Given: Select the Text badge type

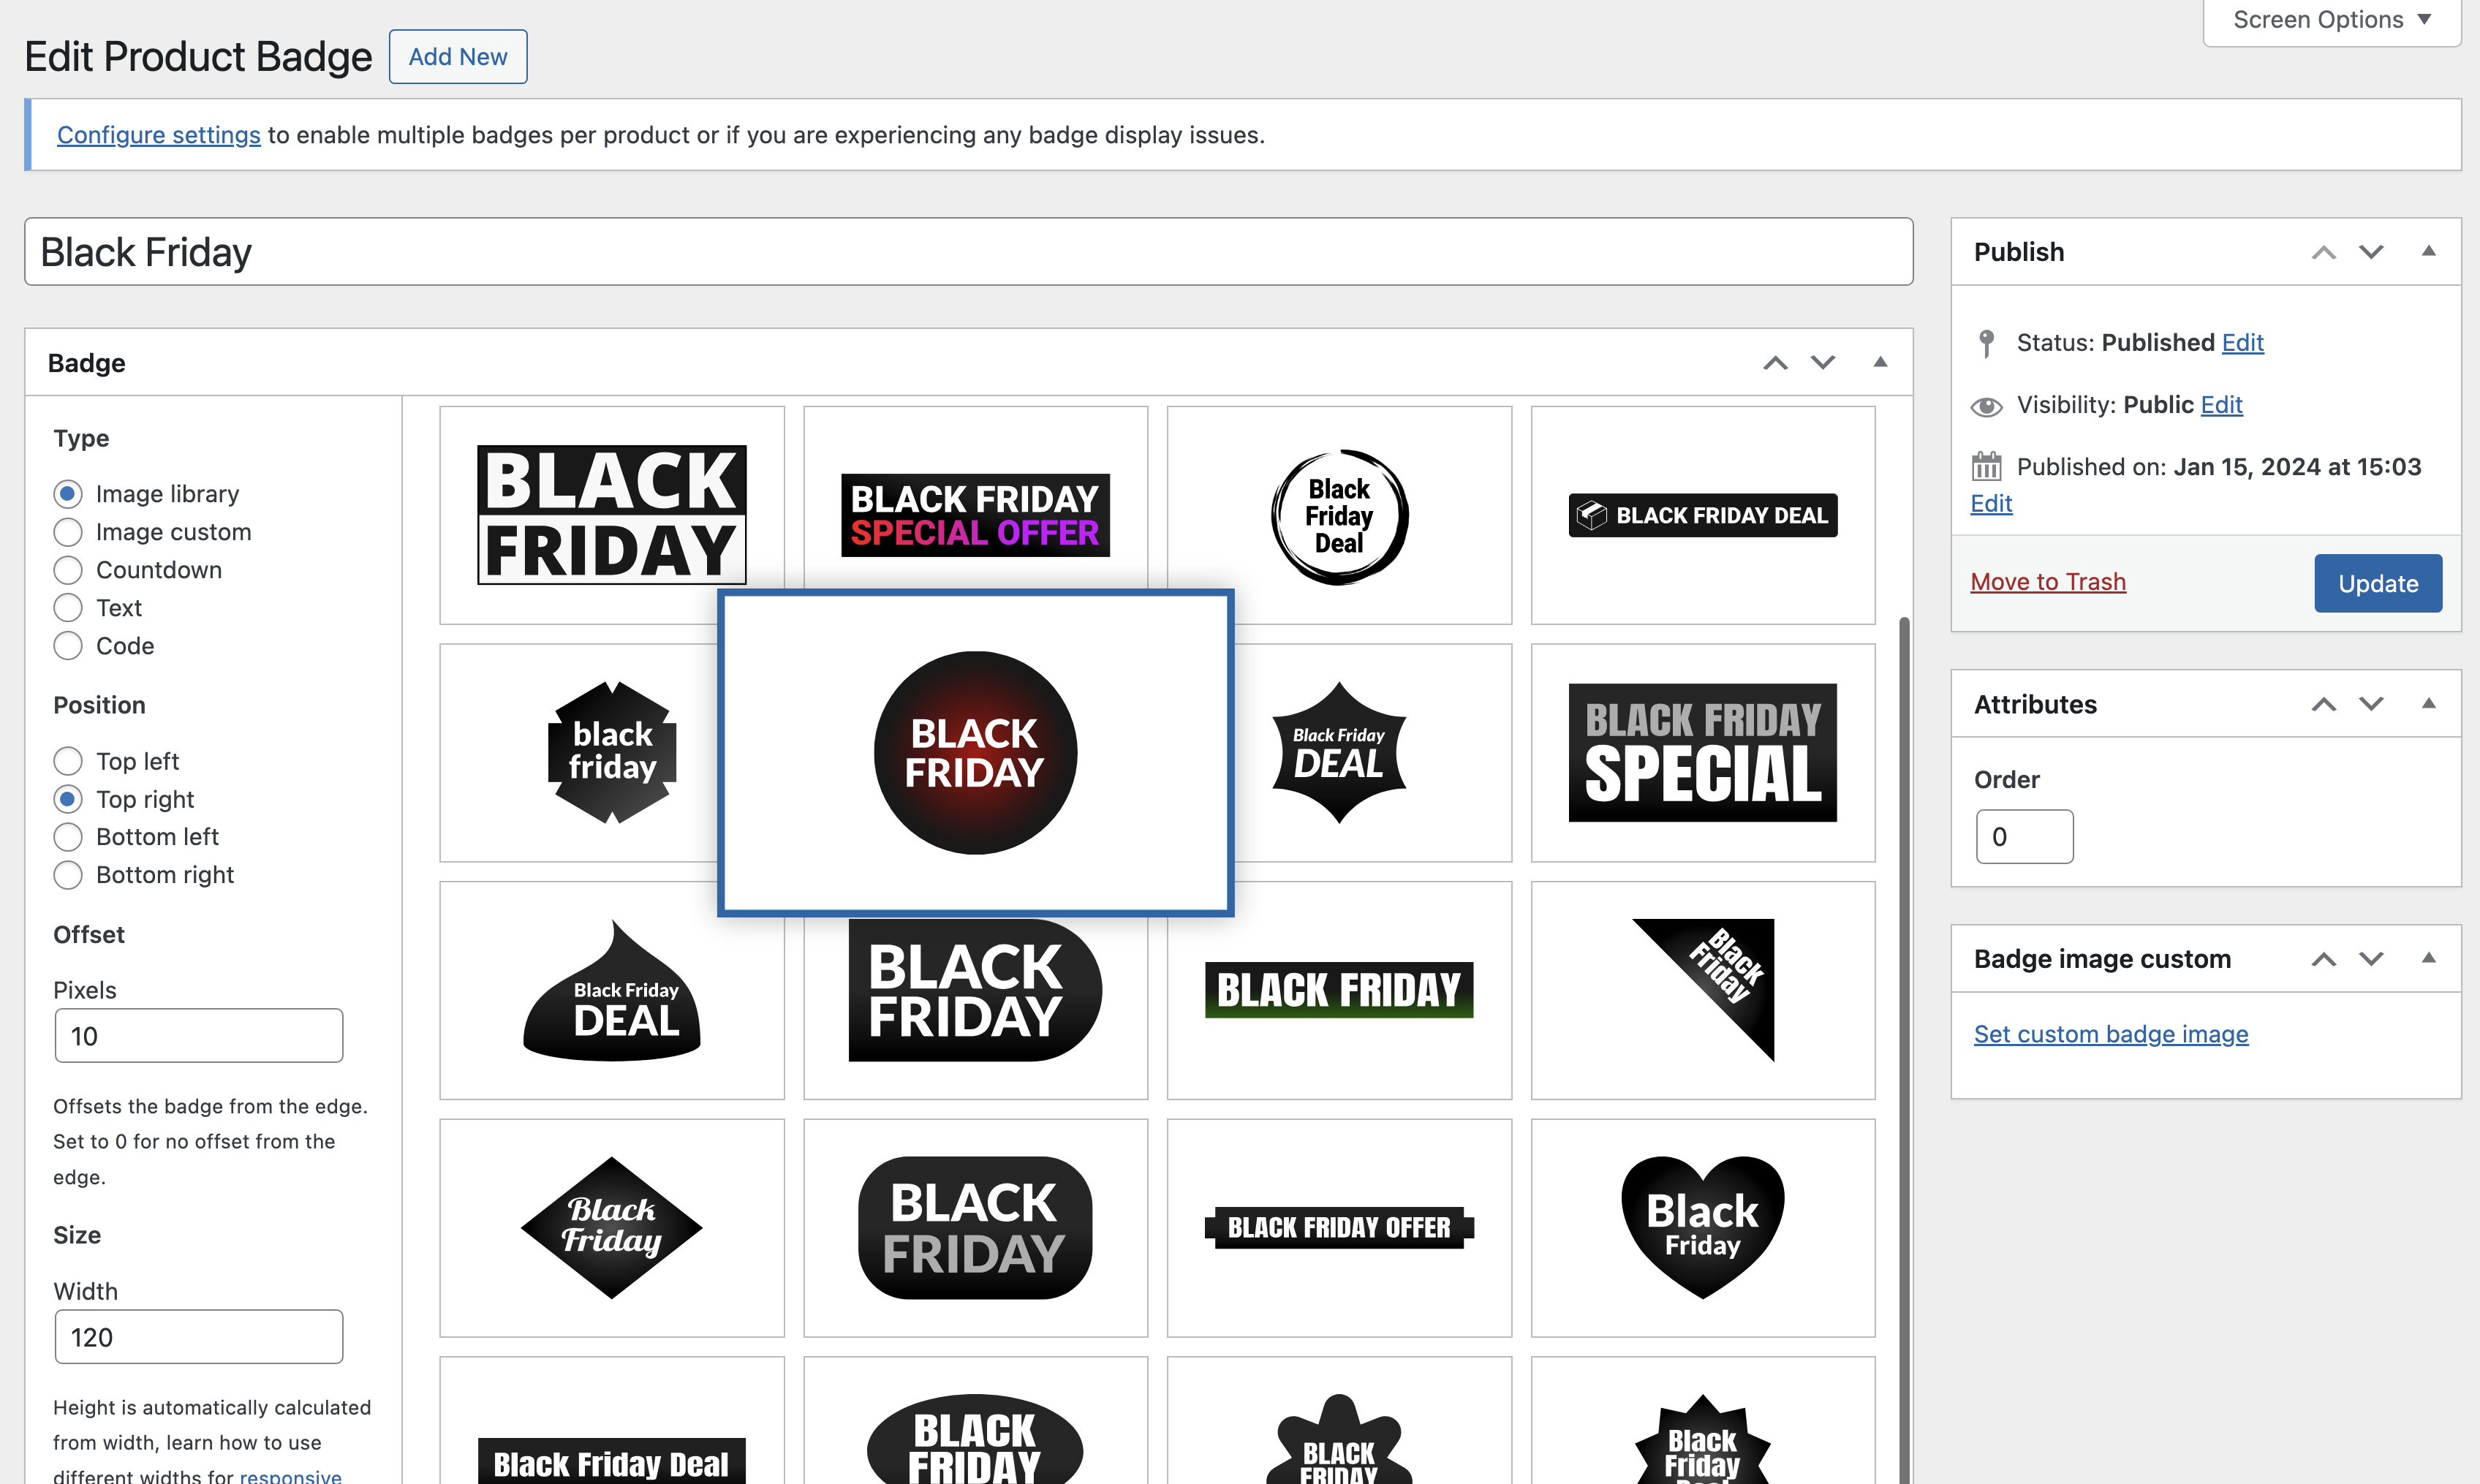Looking at the screenshot, I should click(x=68, y=607).
